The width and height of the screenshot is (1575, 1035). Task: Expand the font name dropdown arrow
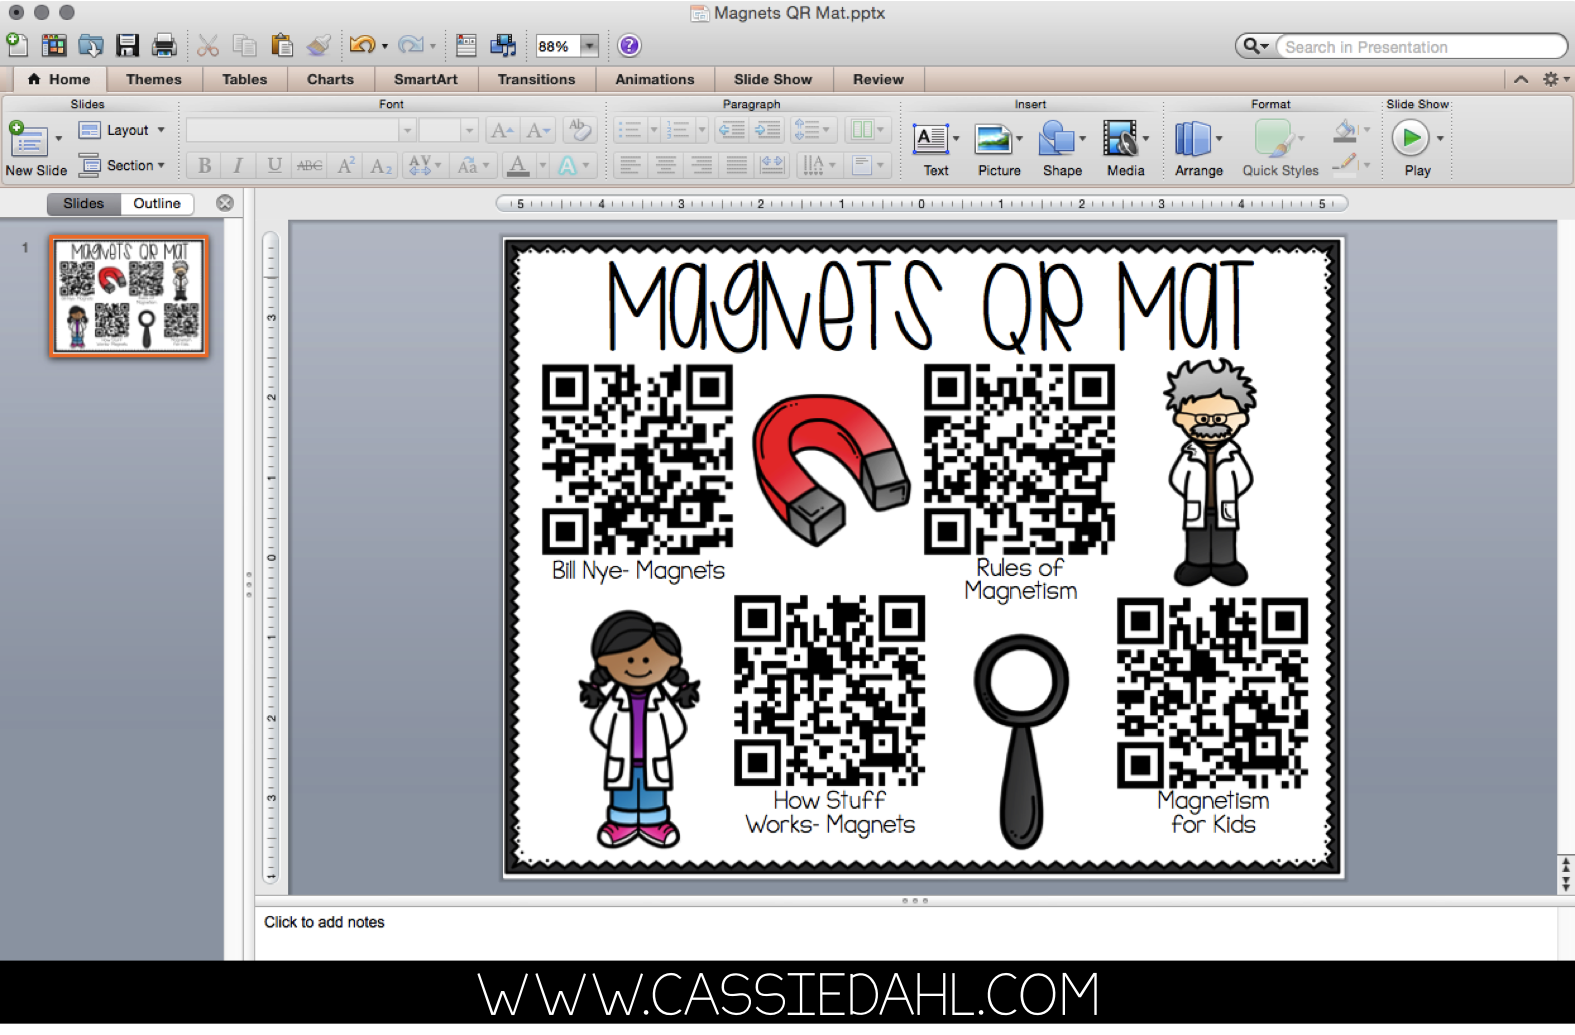[406, 130]
